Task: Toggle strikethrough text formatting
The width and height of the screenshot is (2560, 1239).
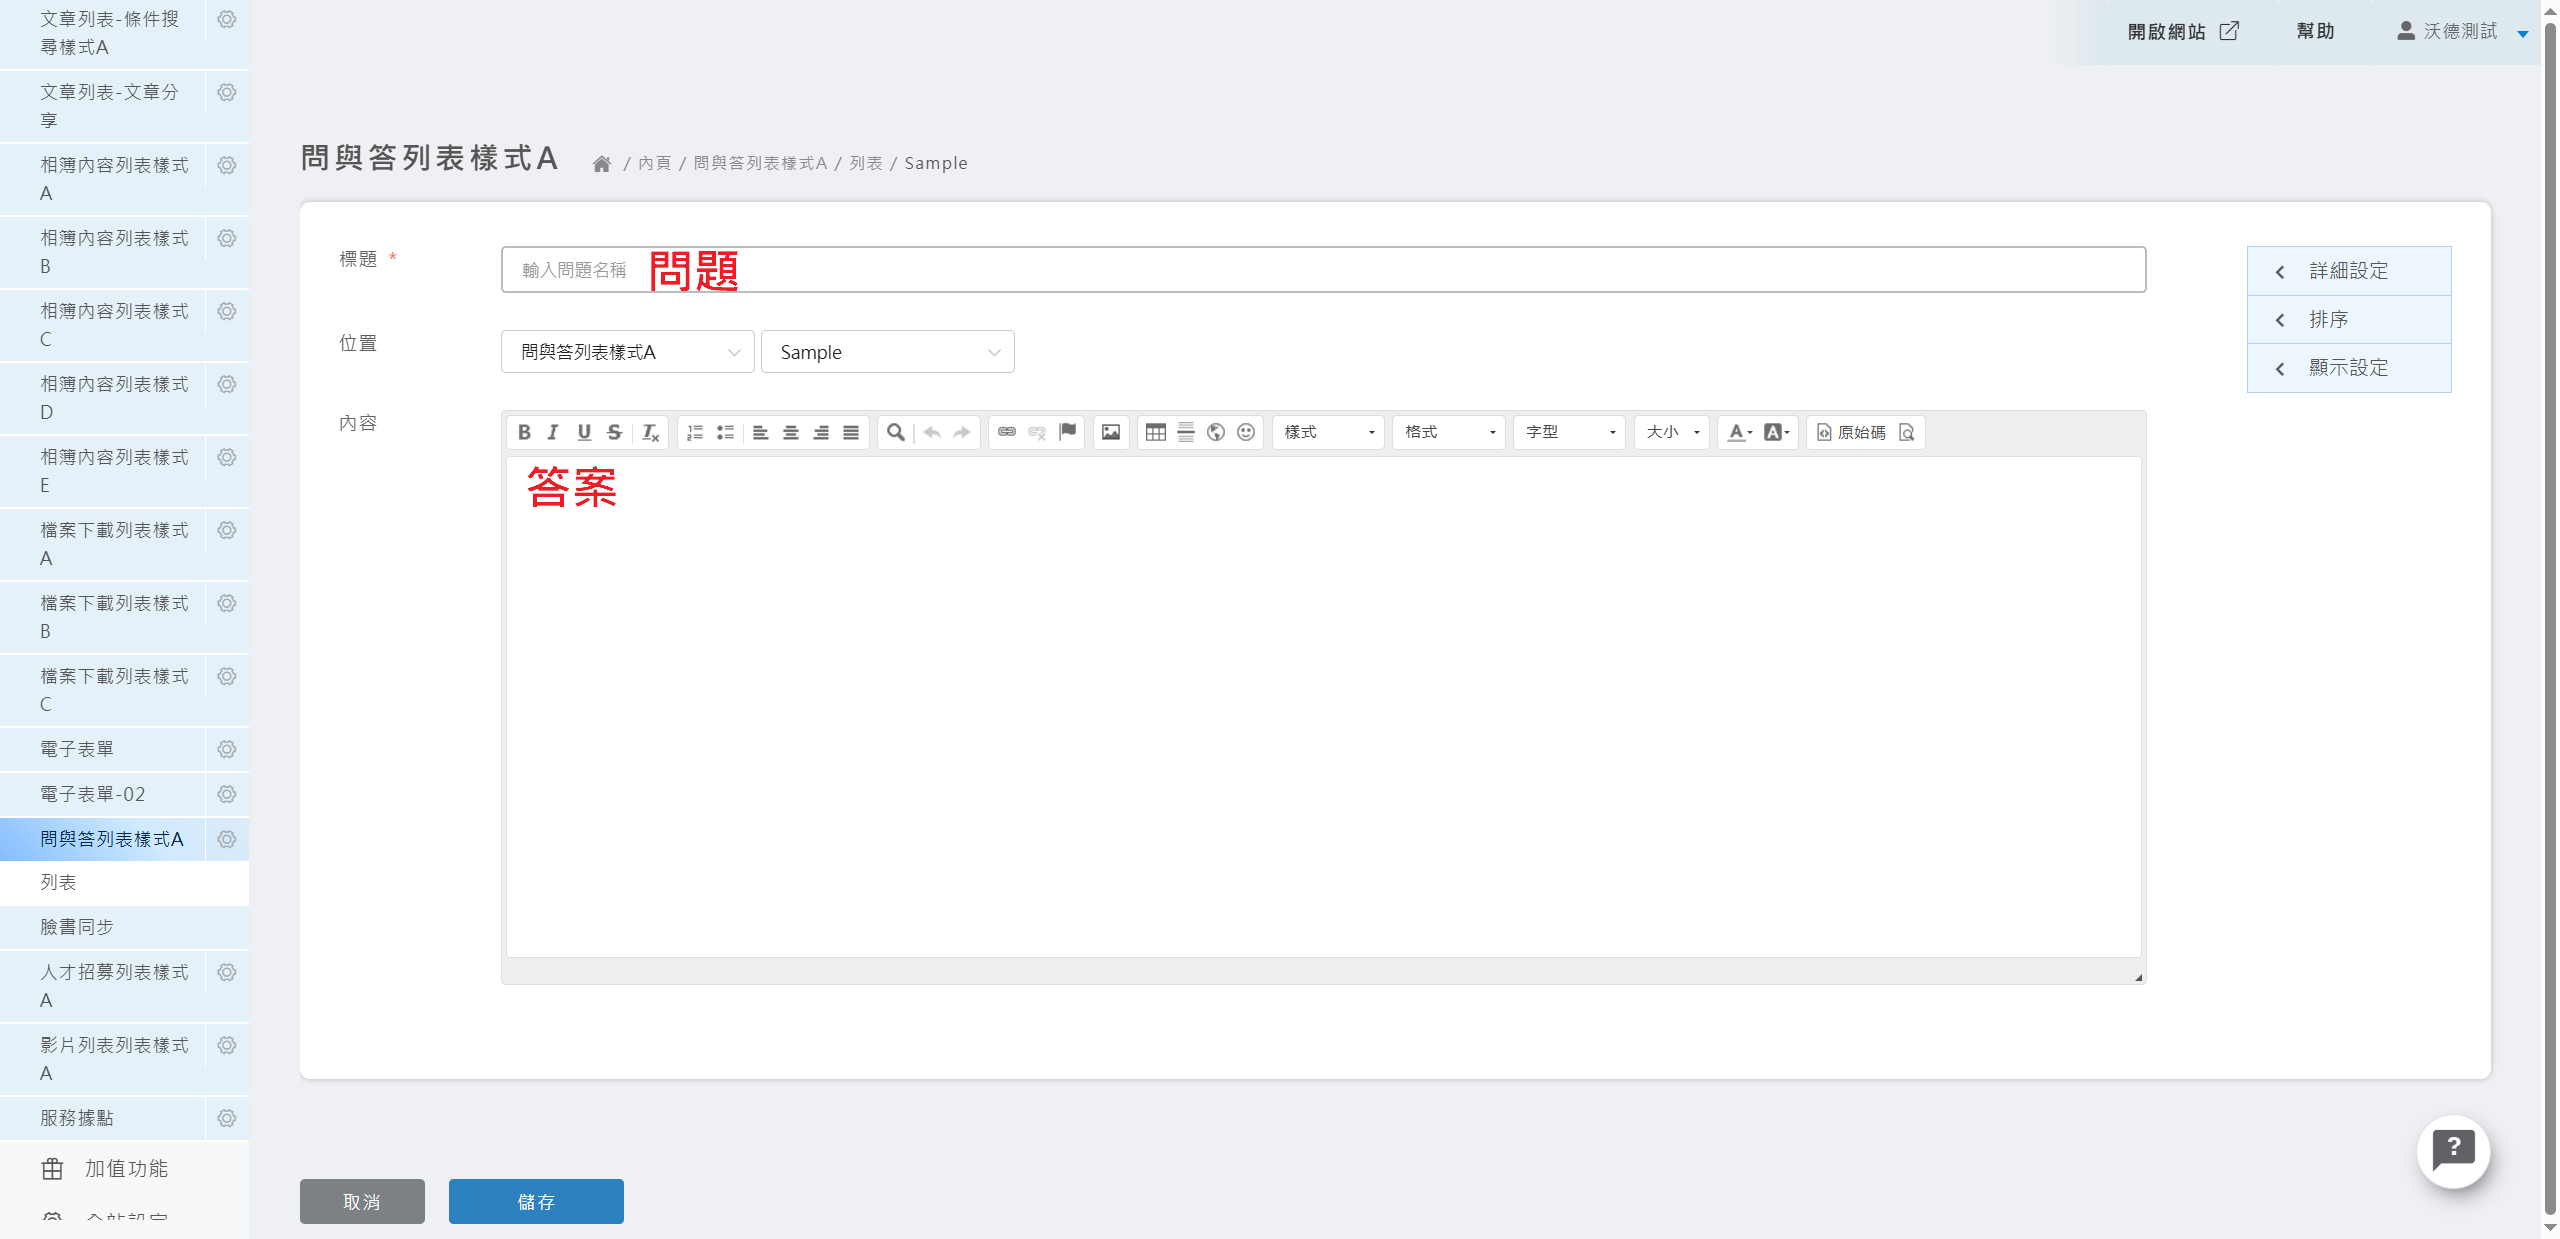Action: pos(614,432)
